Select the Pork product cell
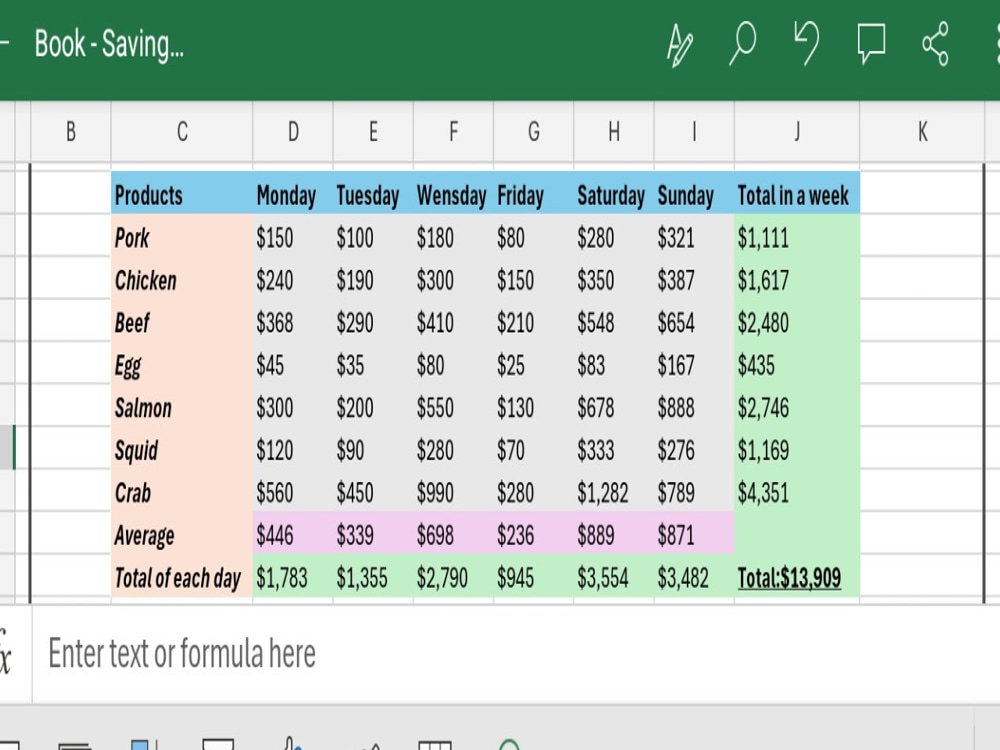This screenshot has width=1000, height=750. tap(182, 237)
